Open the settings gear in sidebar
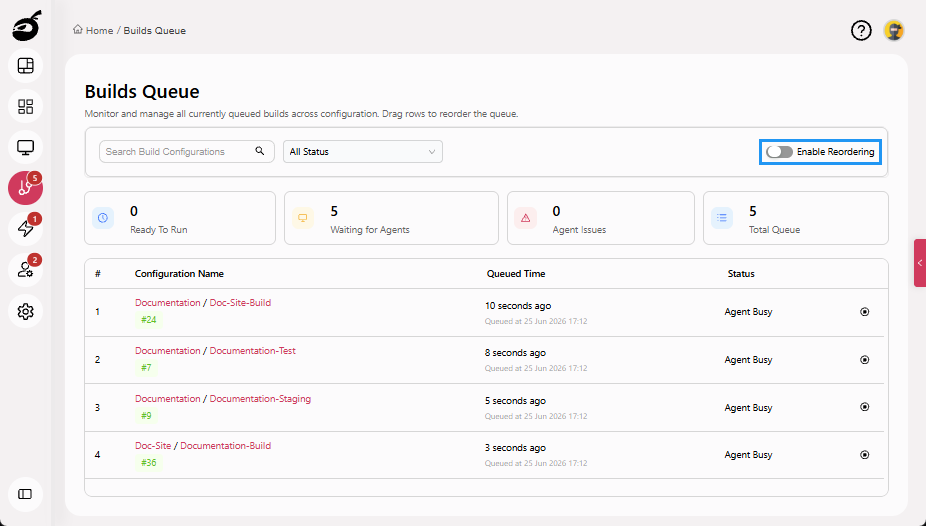 click(25, 311)
